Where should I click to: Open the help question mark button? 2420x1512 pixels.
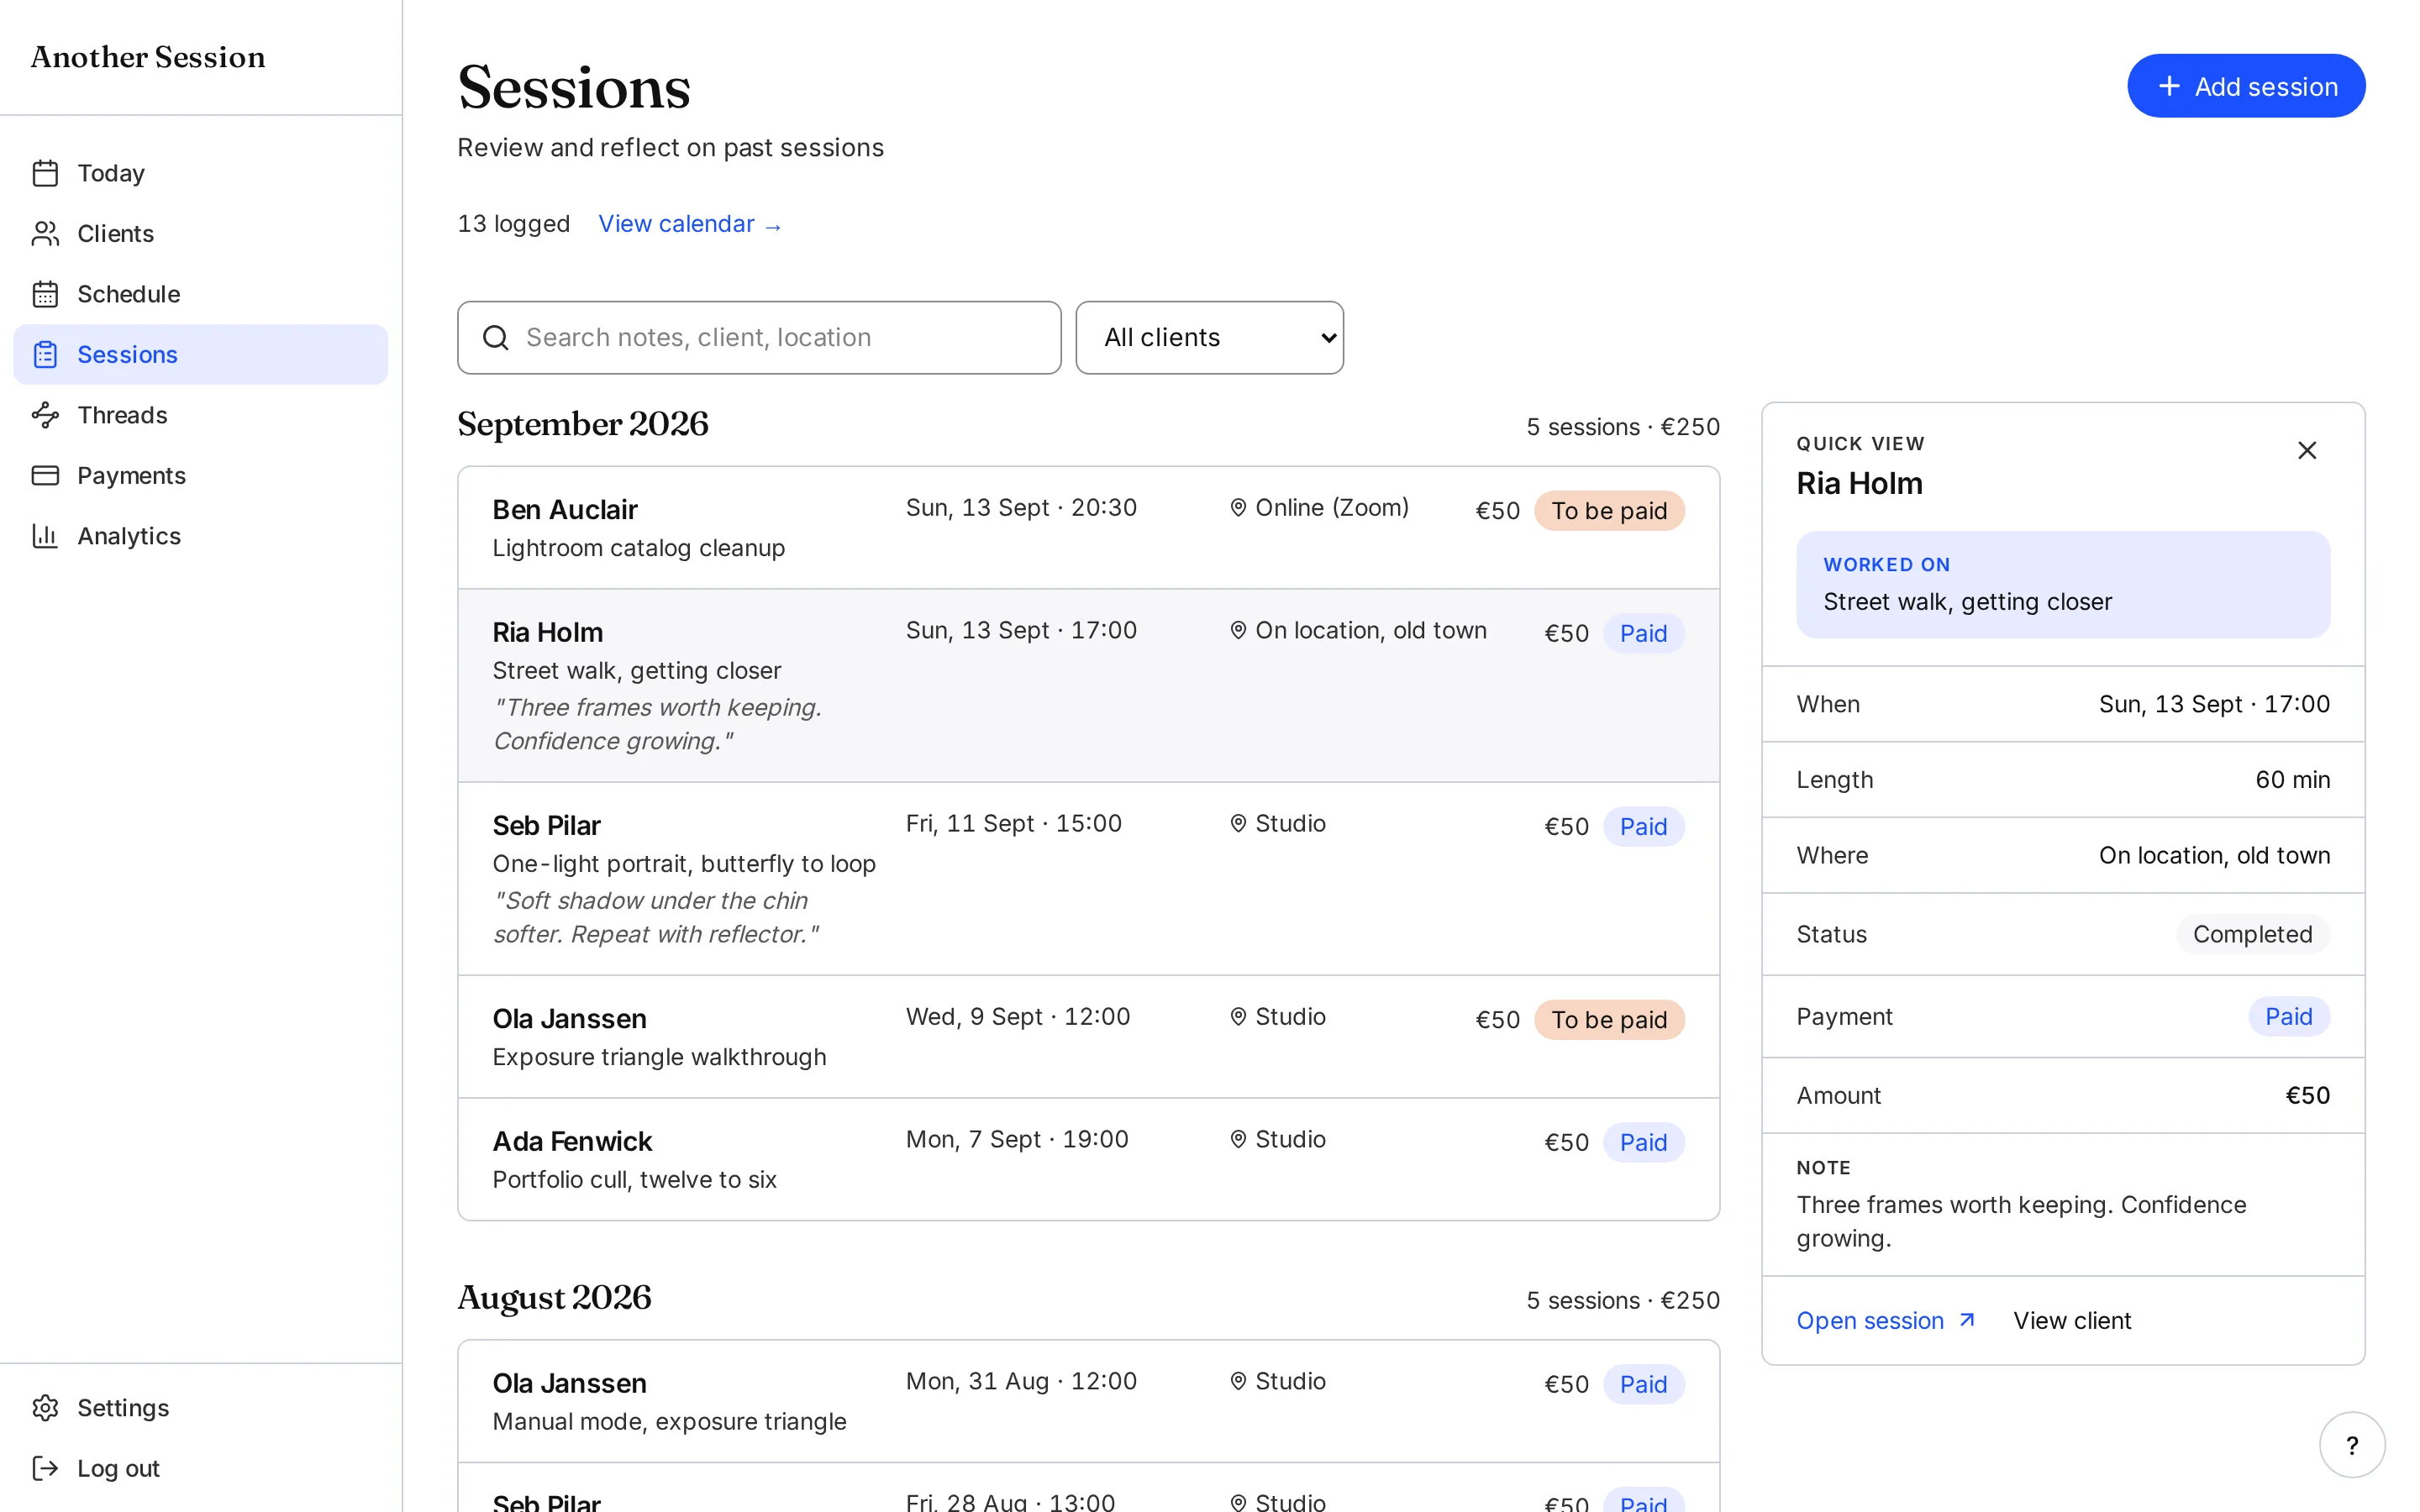click(x=2352, y=1445)
